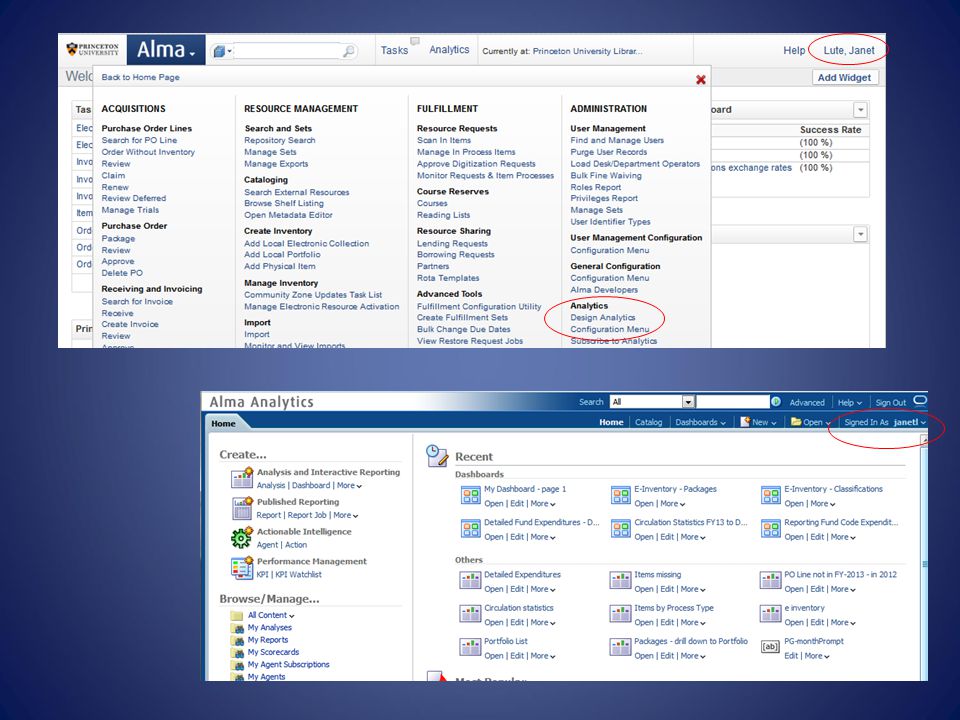960x720 pixels.
Task: Click the Performance Management icon
Action: click(x=242, y=567)
